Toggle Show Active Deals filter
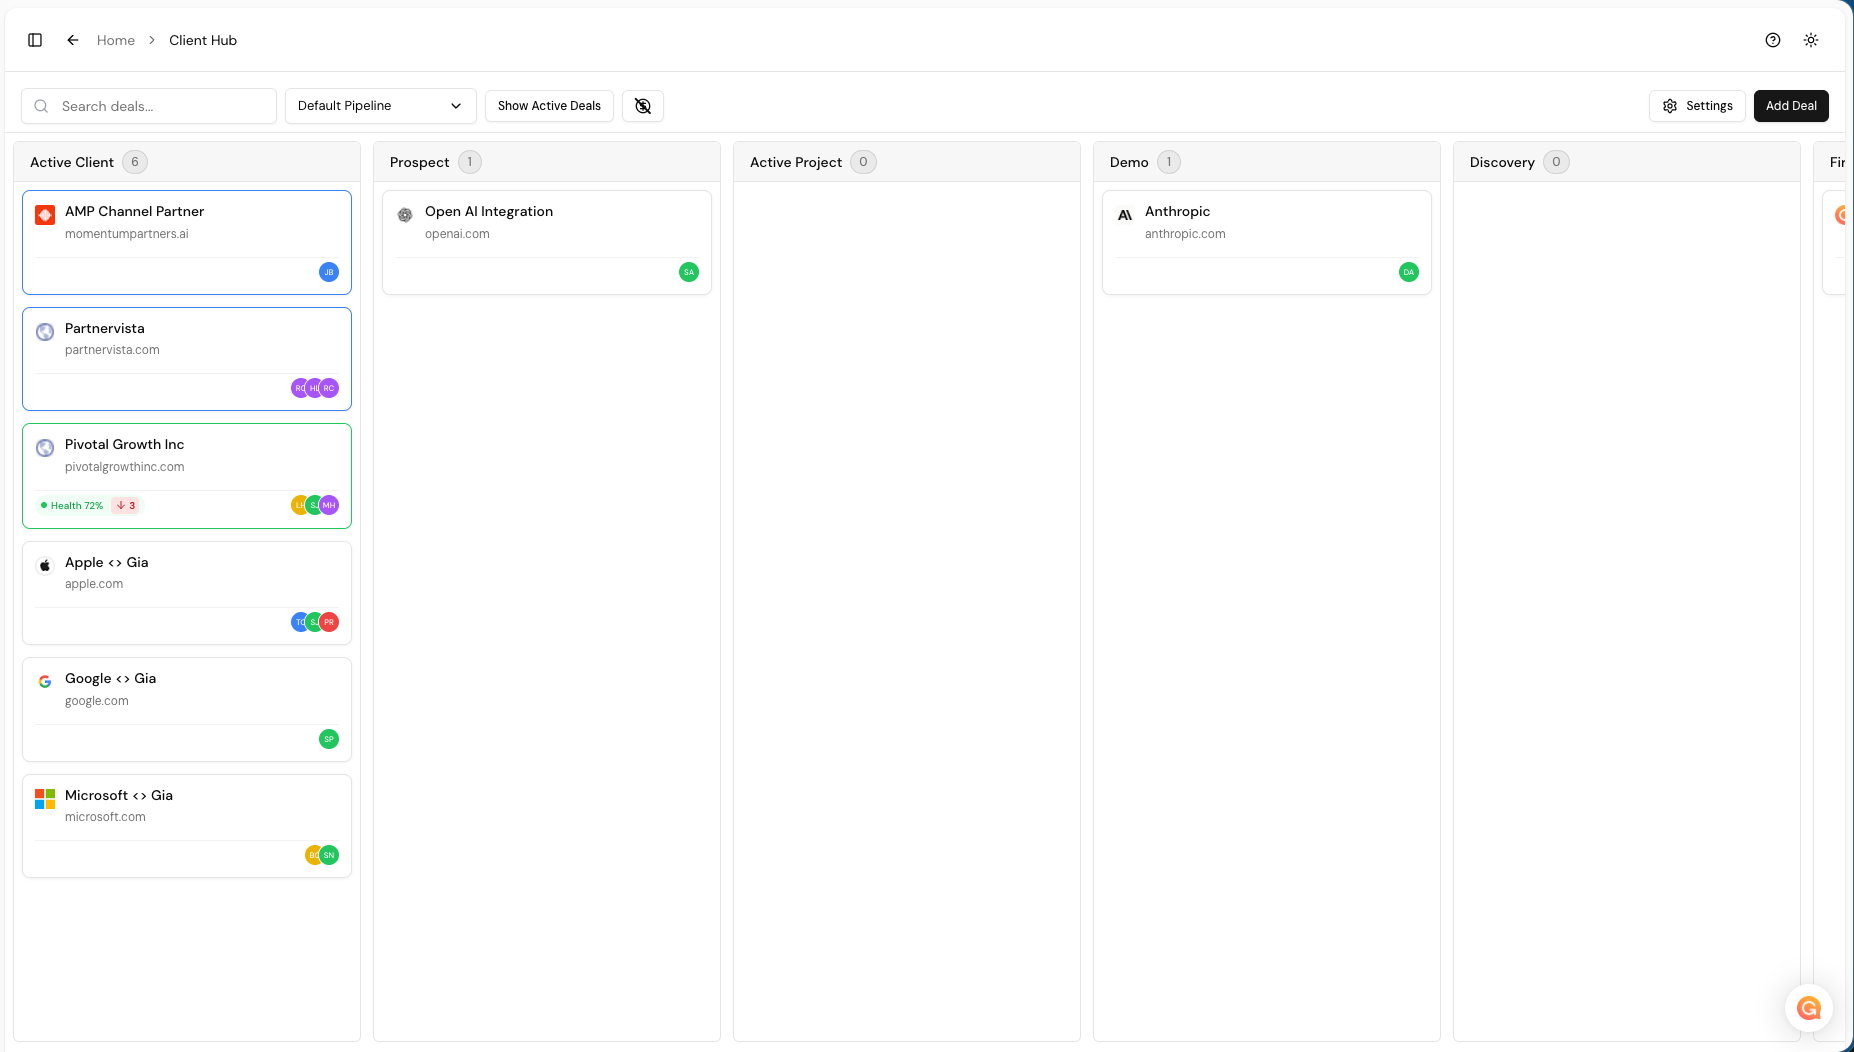 click(x=549, y=106)
